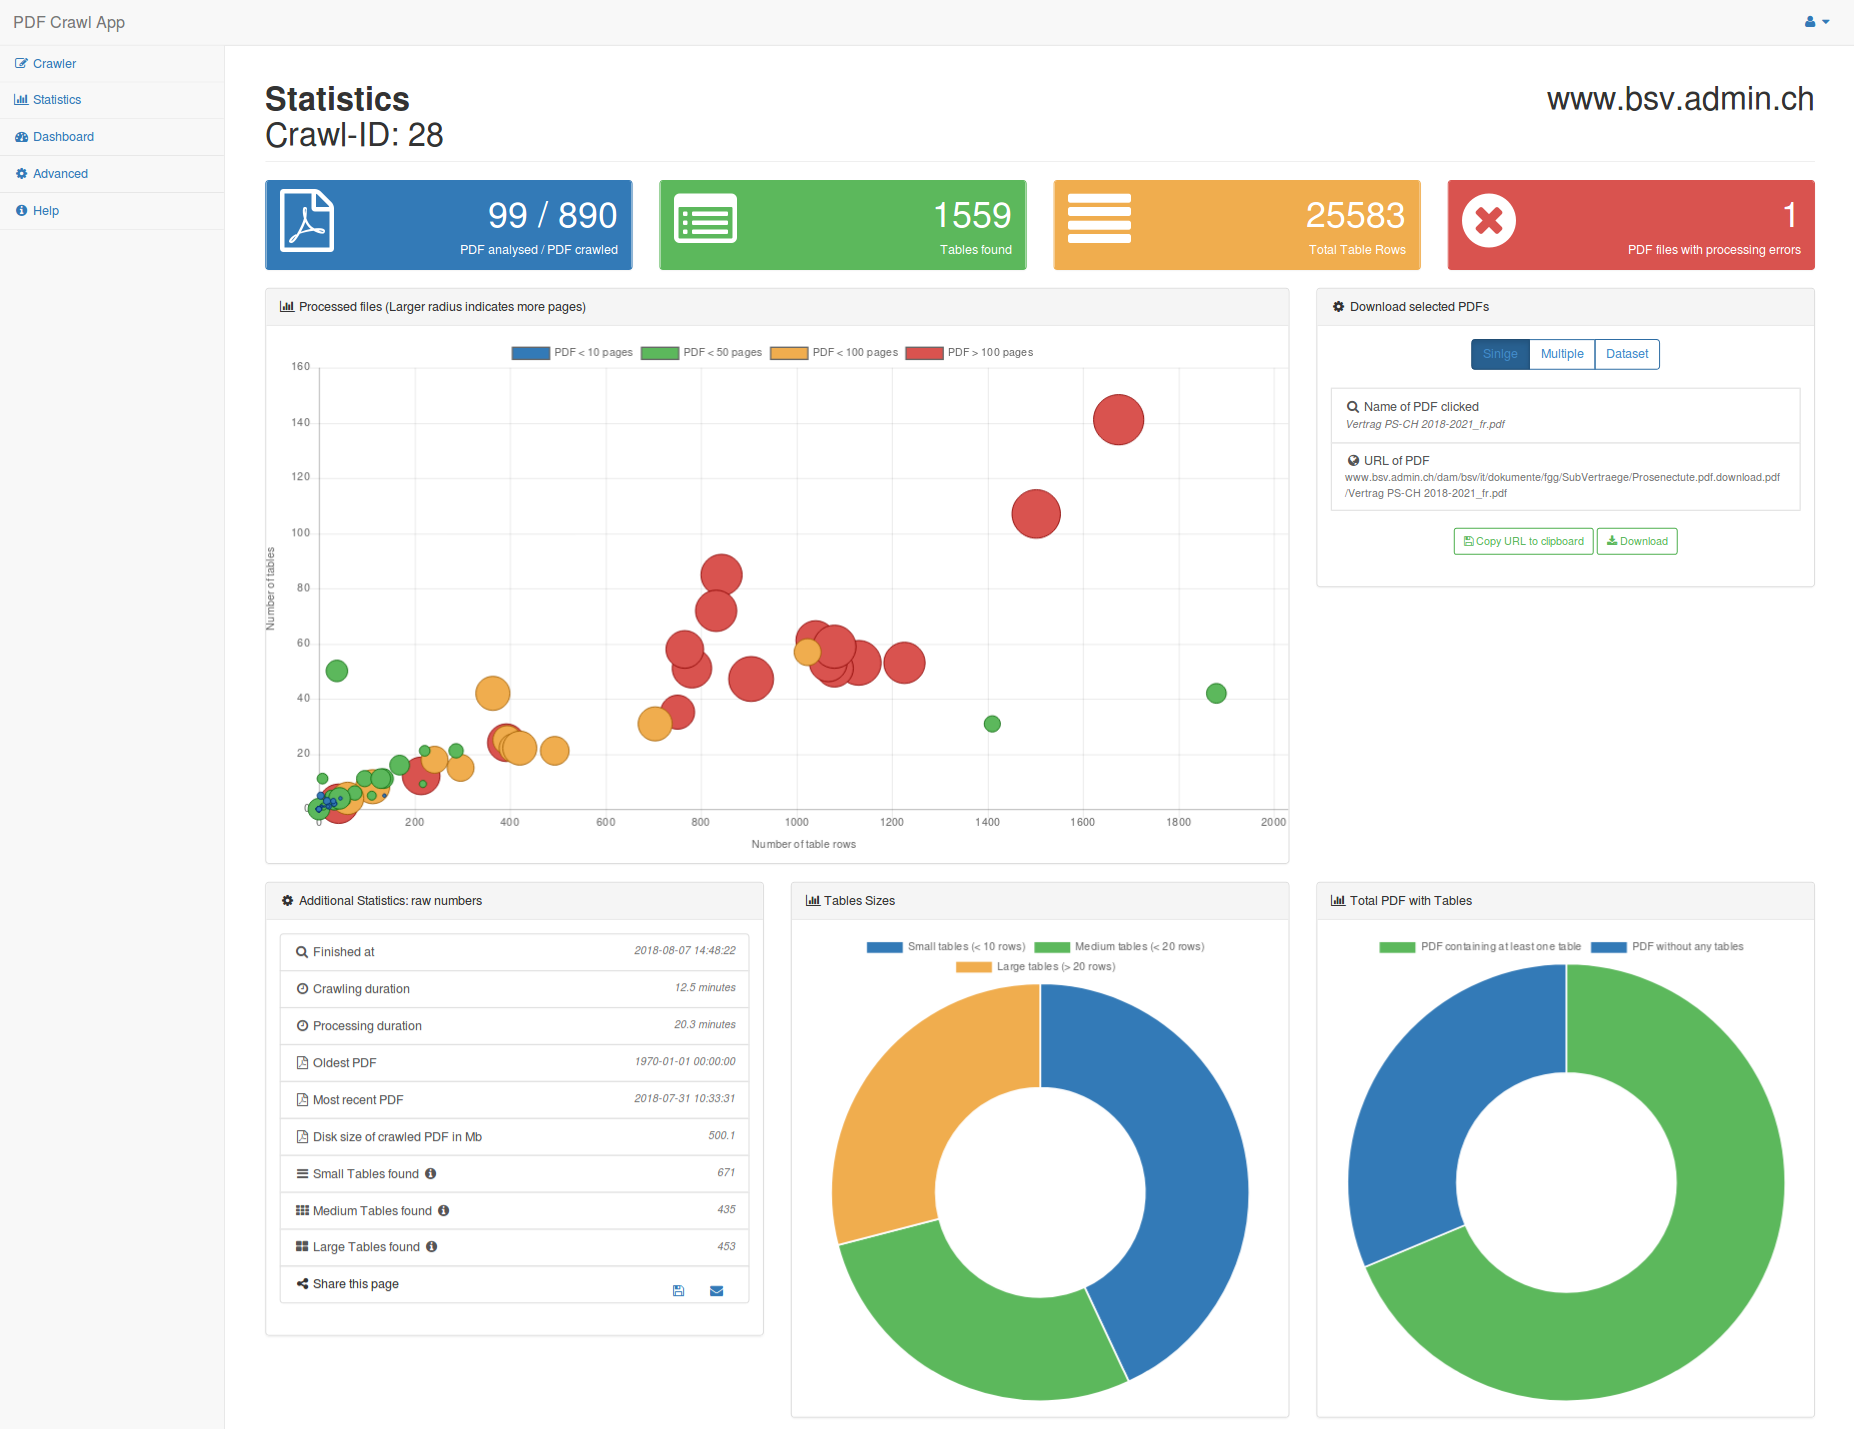This screenshot has height=1429, width=1854.
Task: Click info icon next to Large Tables found
Action: pyautogui.click(x=432, y=1247)
